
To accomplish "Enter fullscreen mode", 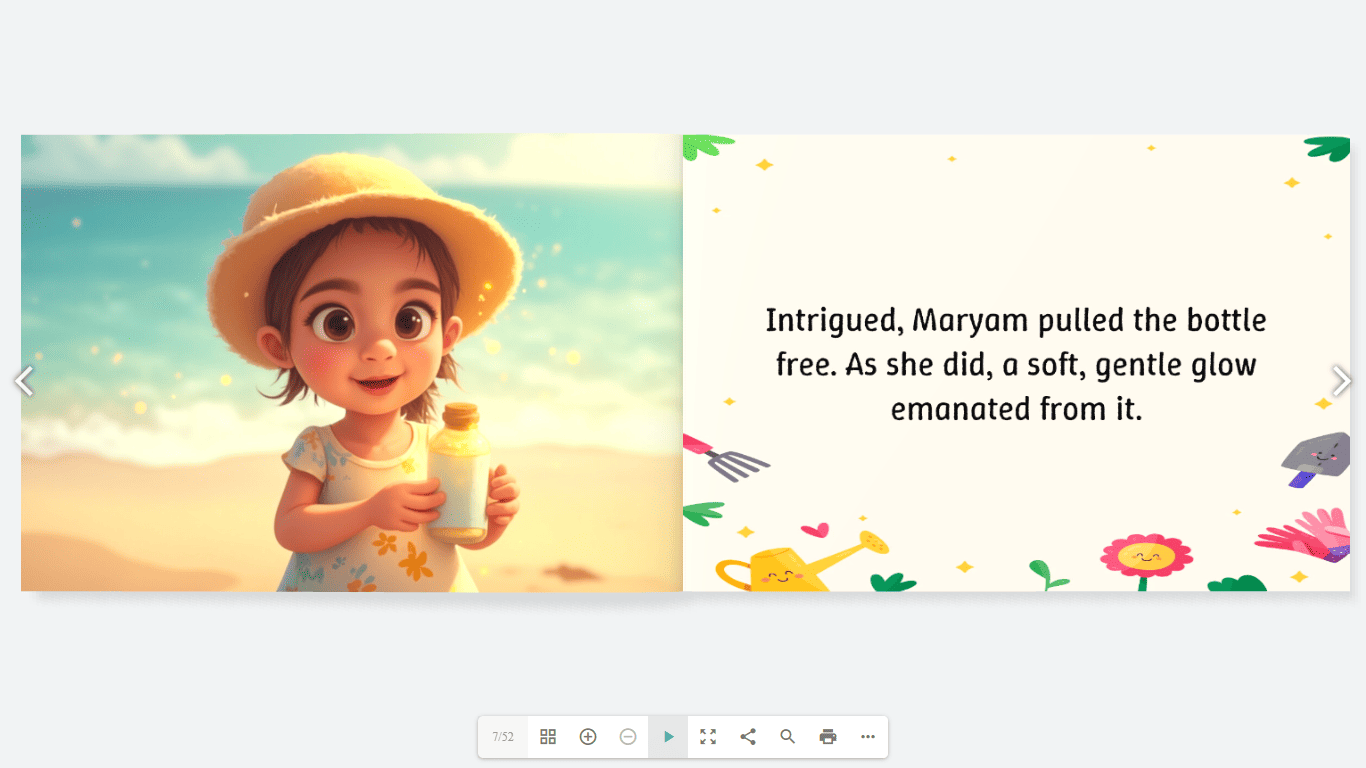I will (x=708, y=737).
